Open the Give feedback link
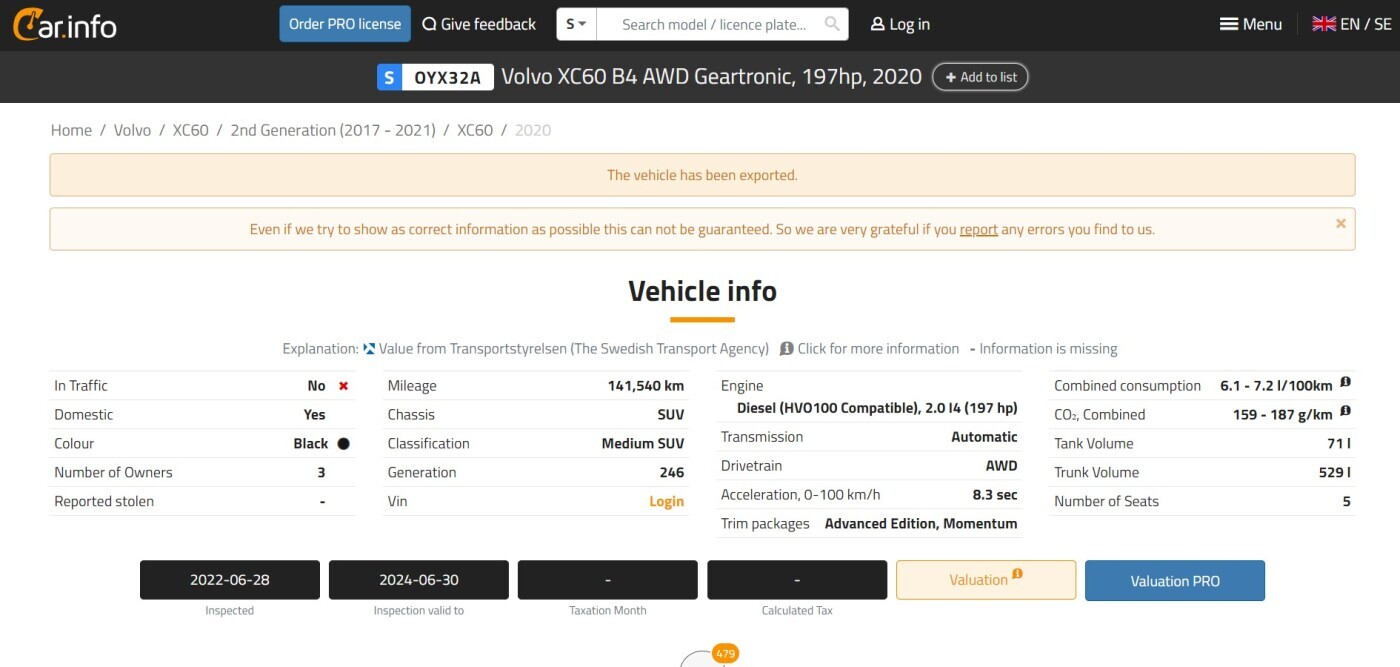 coord(479,24)
